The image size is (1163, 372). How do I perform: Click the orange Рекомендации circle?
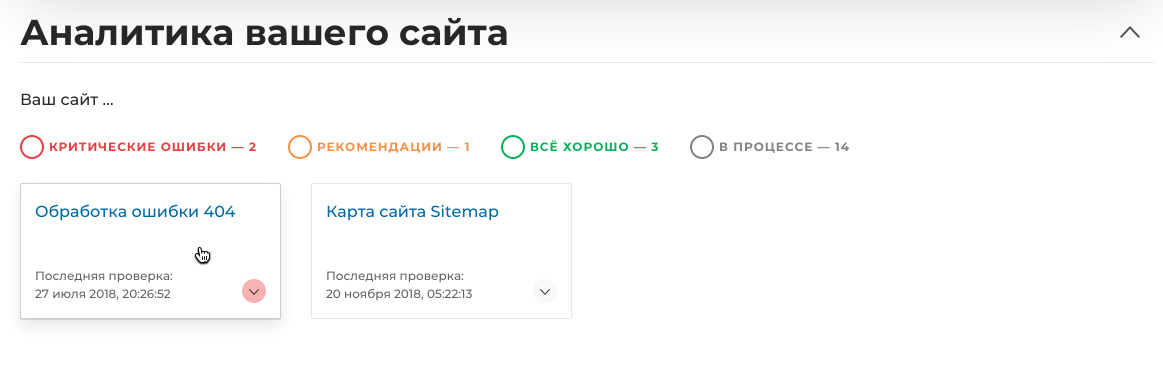[300, 147]
